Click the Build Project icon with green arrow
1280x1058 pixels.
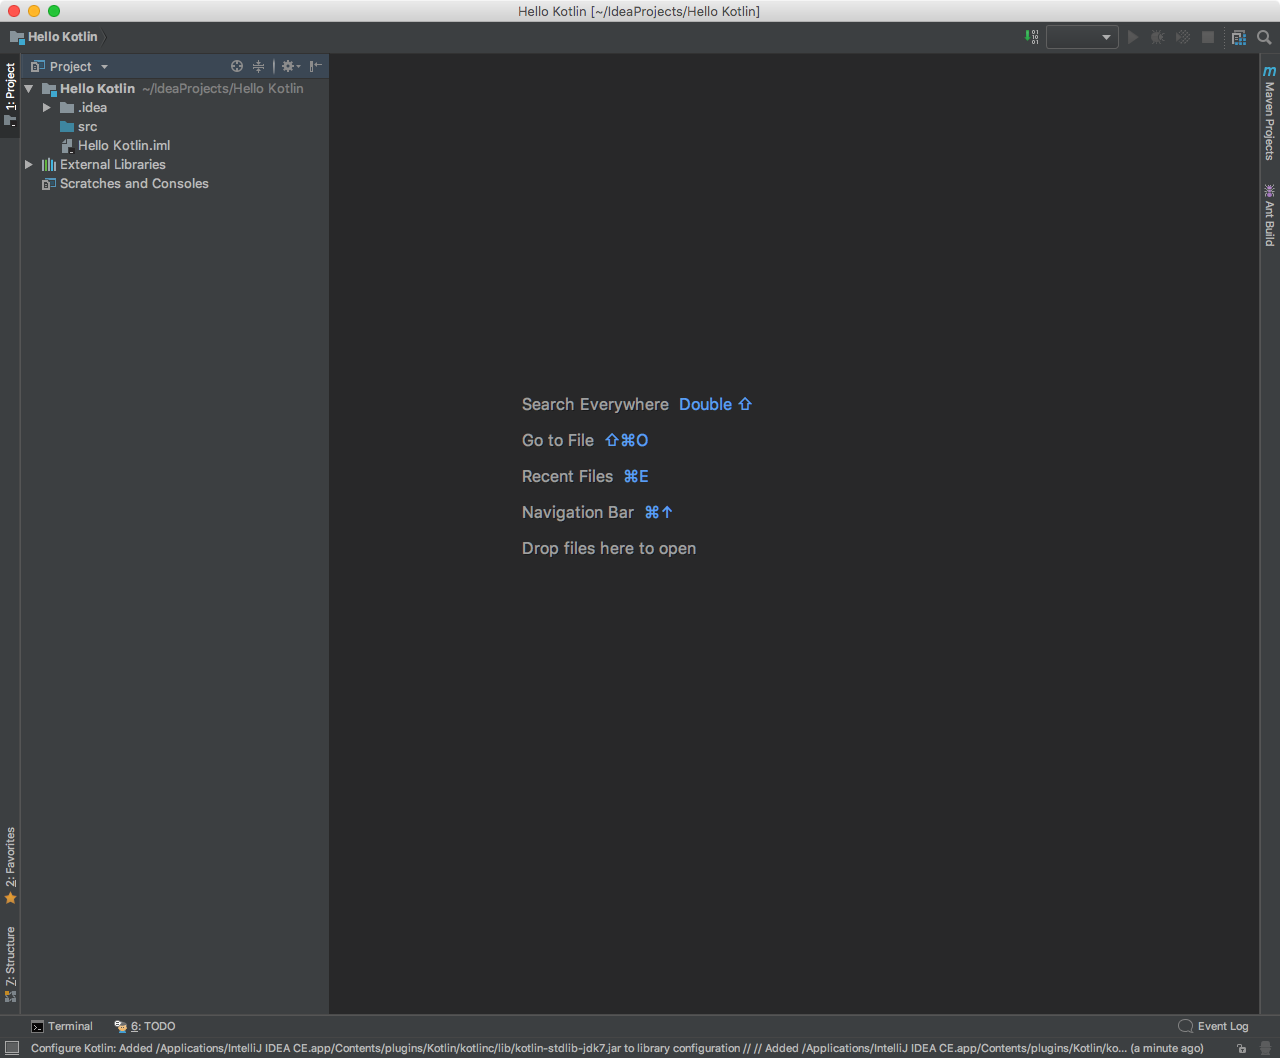tap(1032, 37)
